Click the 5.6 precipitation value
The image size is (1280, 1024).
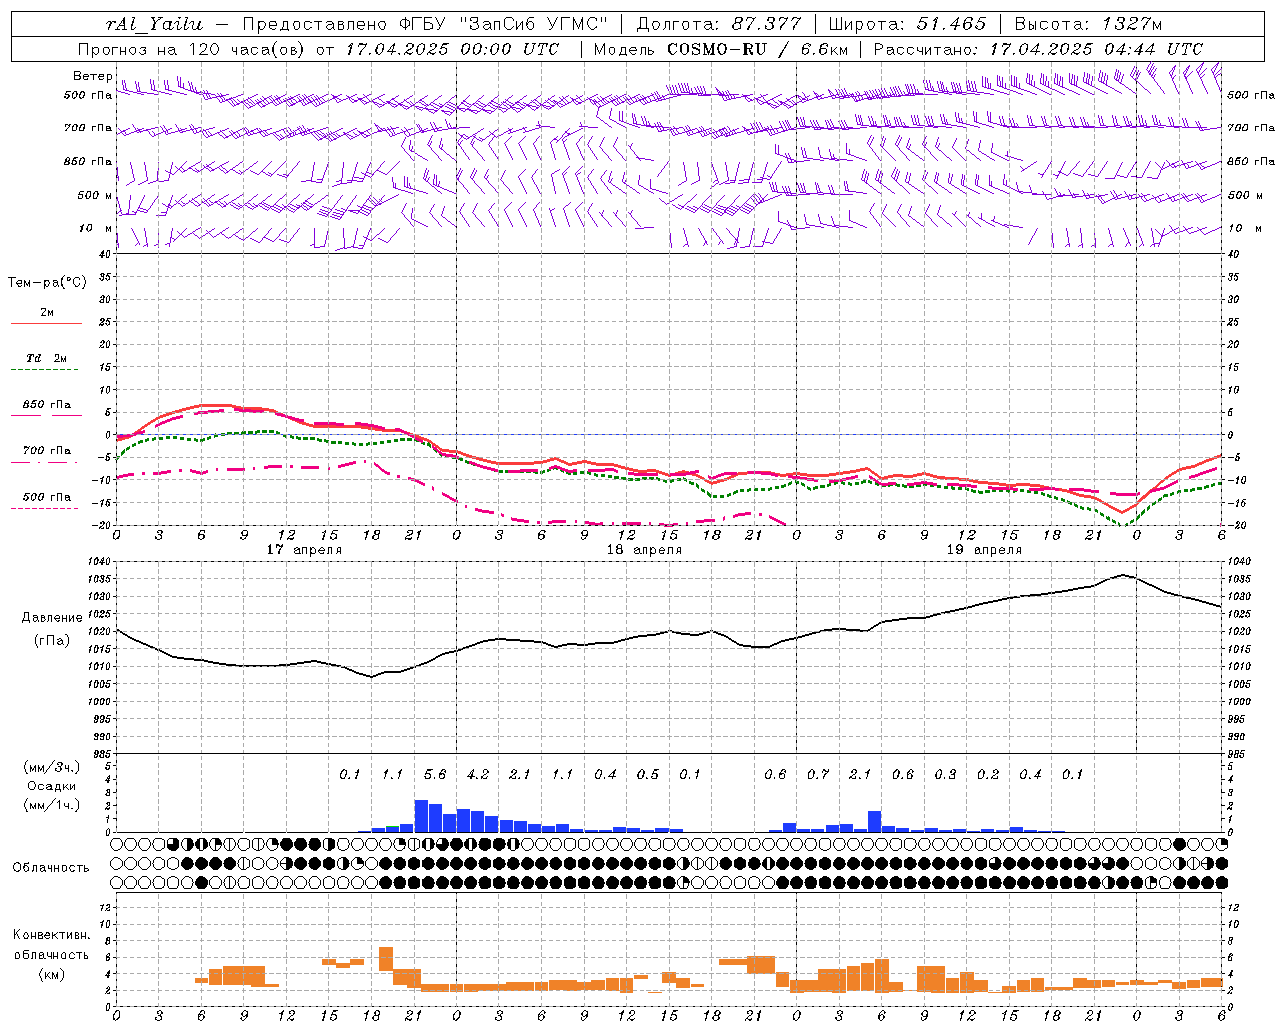coord(435,775)
